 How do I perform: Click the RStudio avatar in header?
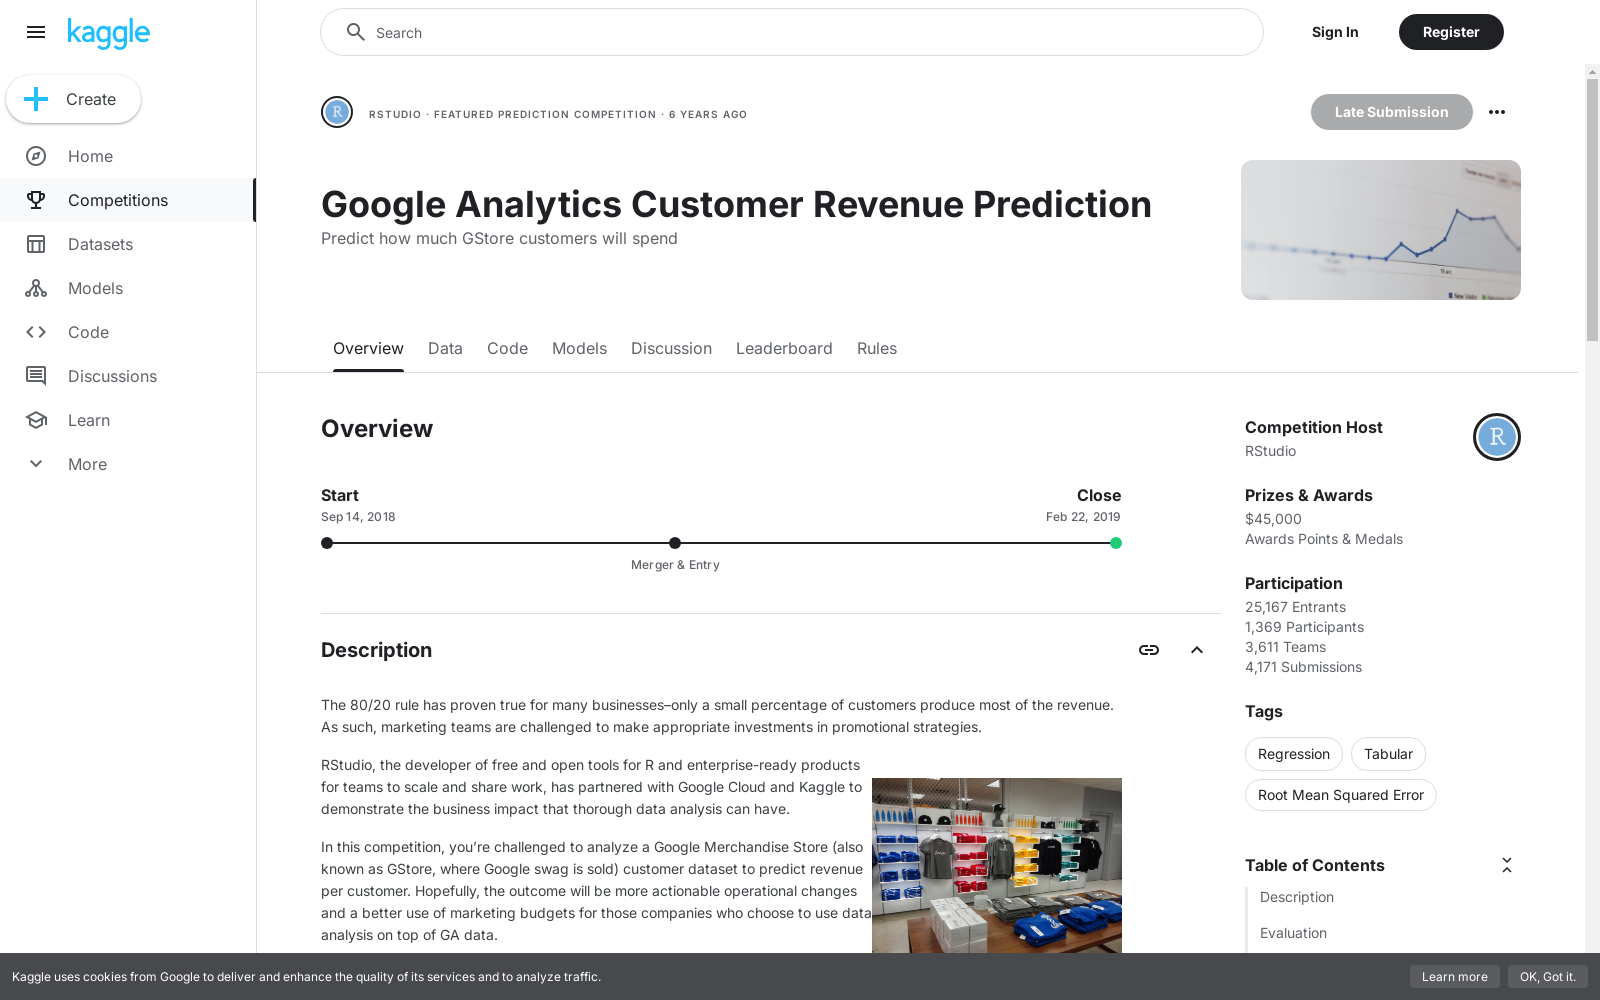pyautogui.click(x=337, y=112)
